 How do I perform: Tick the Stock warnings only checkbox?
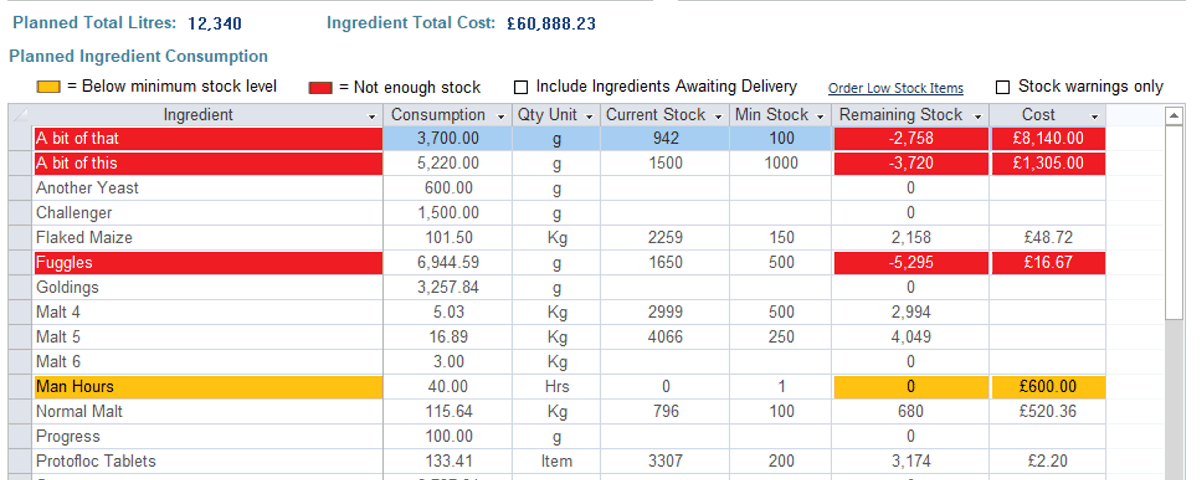coord(1003,87)
